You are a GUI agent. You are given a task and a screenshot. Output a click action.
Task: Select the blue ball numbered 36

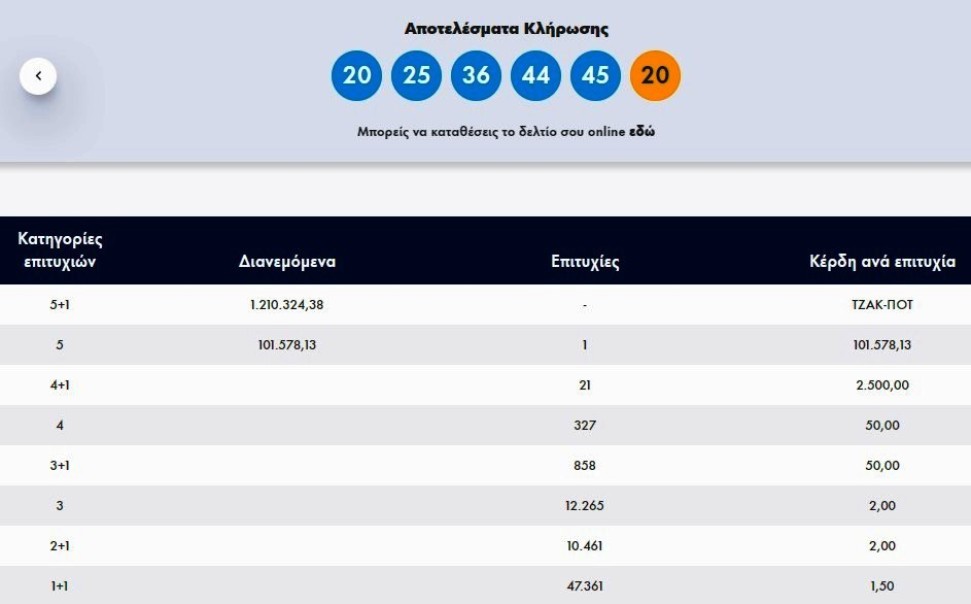[x=476, y=76]
